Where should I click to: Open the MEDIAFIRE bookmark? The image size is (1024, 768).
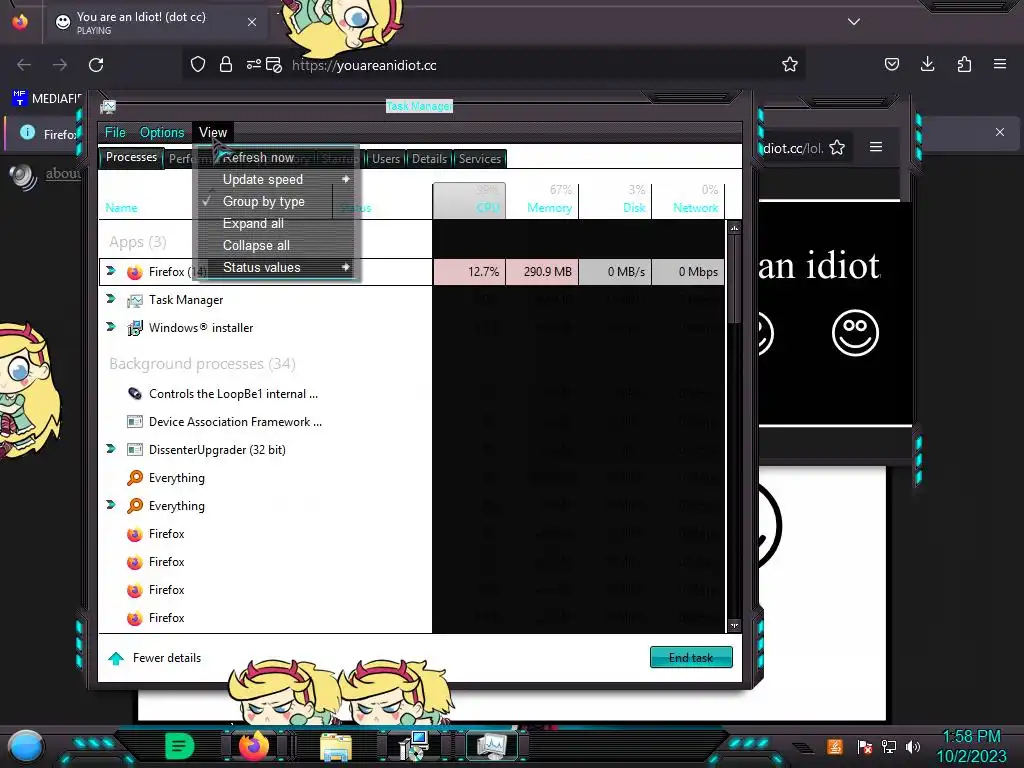pyautogui.click(x=47, y=99)
